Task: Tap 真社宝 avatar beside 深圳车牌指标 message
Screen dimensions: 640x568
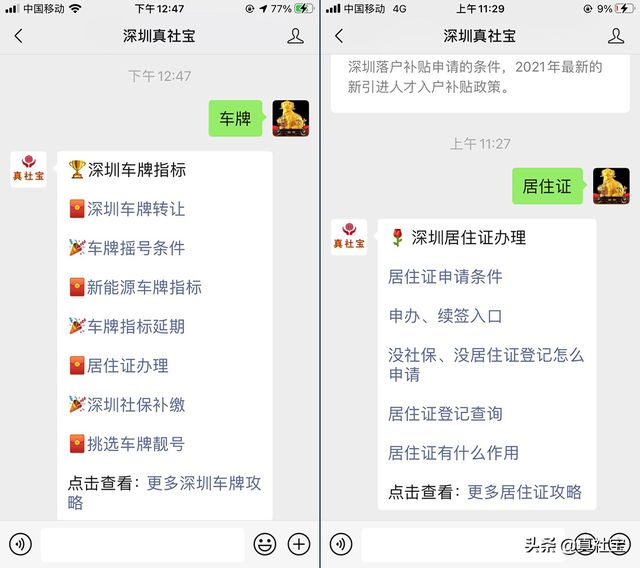Action: click(28, 169)
